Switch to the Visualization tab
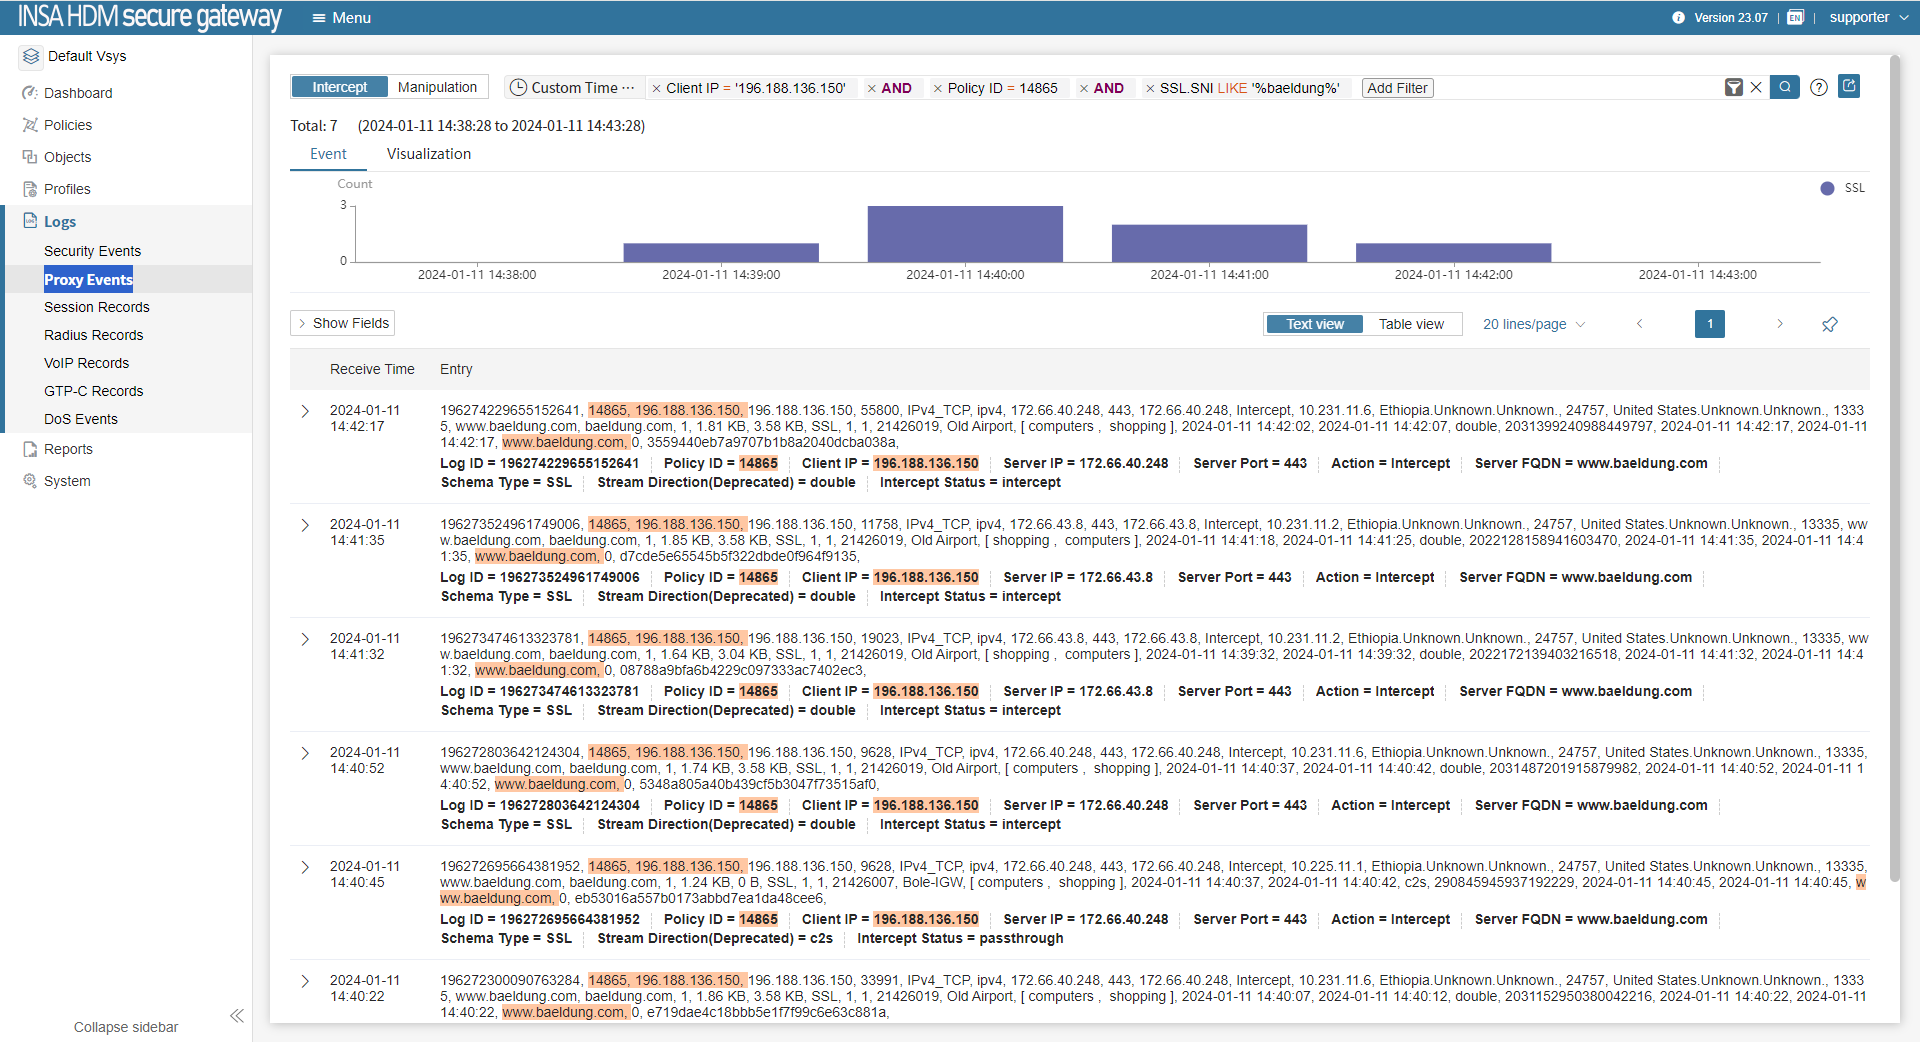 (428, 154)
